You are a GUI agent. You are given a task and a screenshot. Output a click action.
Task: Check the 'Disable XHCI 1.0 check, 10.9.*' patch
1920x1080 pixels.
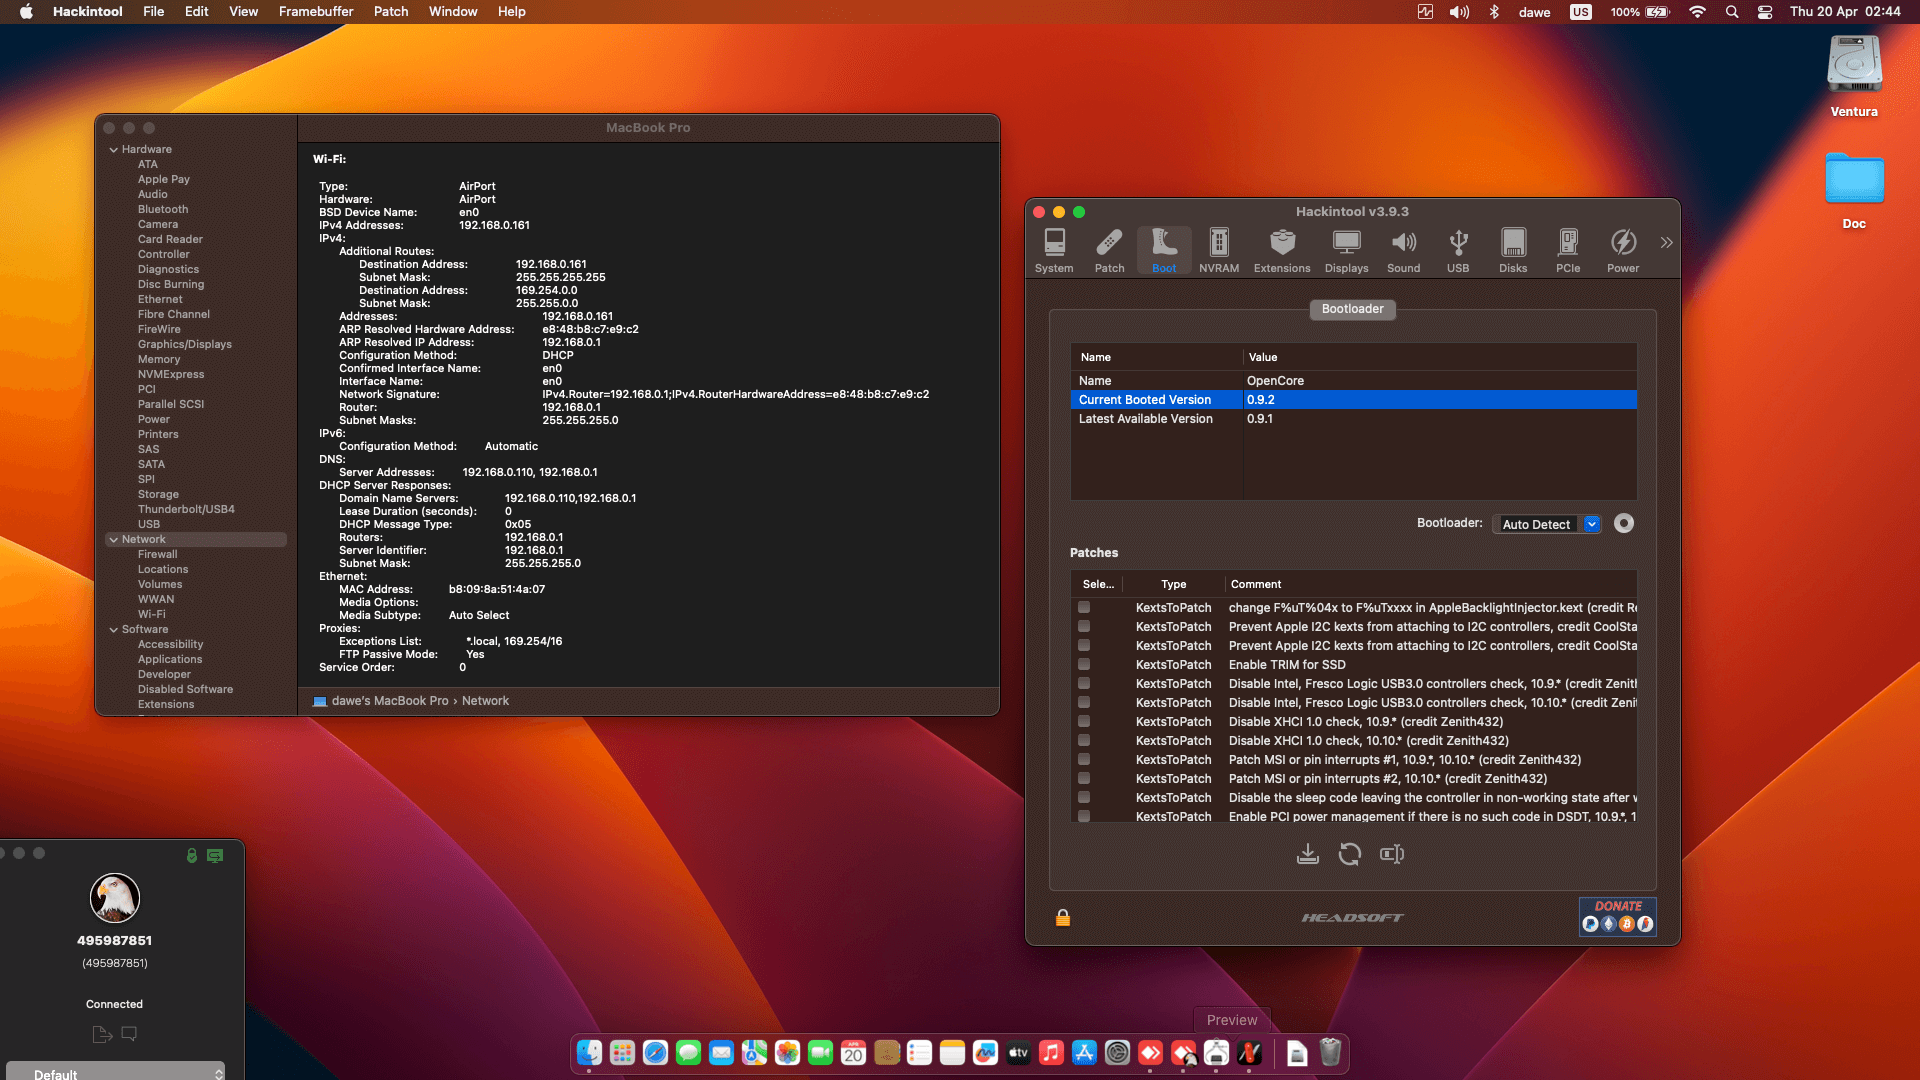[1085, 721]
